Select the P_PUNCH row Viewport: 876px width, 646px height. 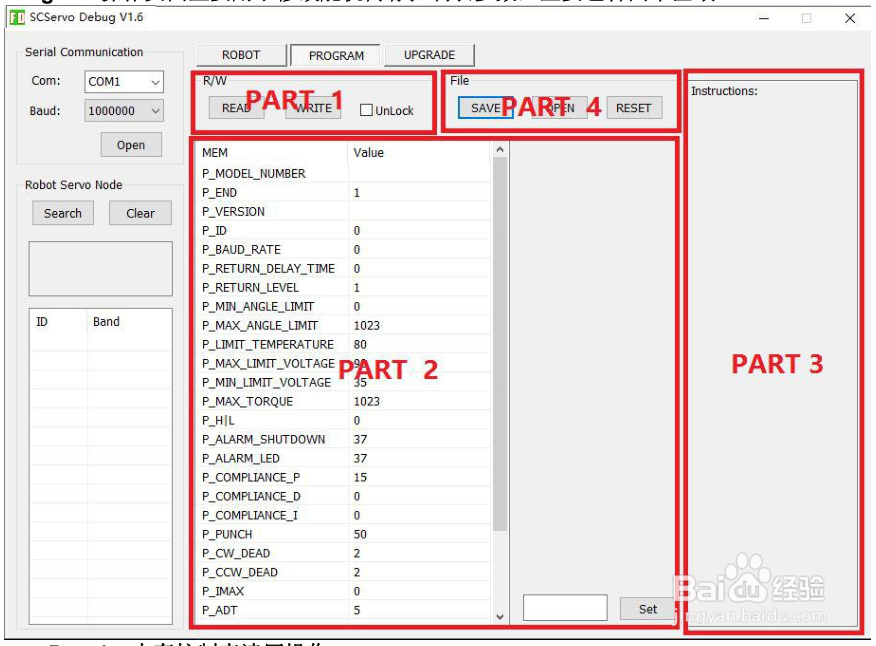pyautogui.click(x=345, y=535)
